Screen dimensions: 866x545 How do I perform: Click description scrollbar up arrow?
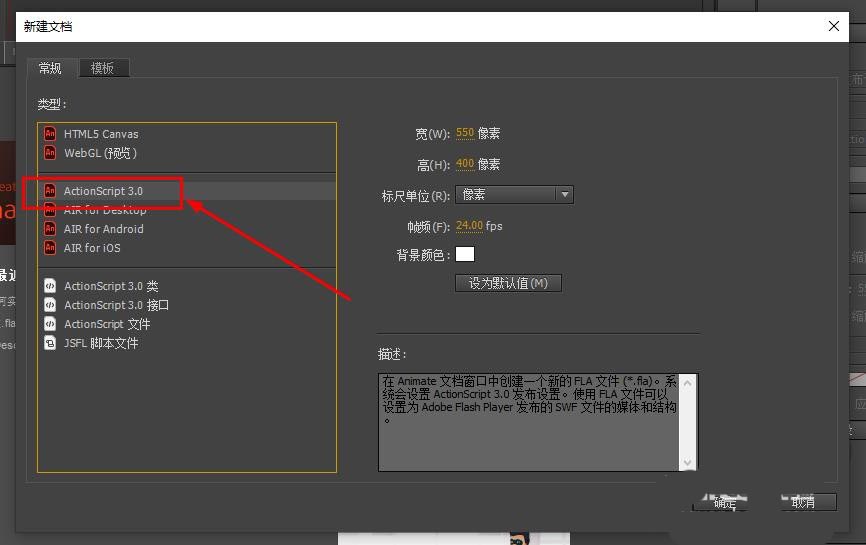tap(688, 383)
